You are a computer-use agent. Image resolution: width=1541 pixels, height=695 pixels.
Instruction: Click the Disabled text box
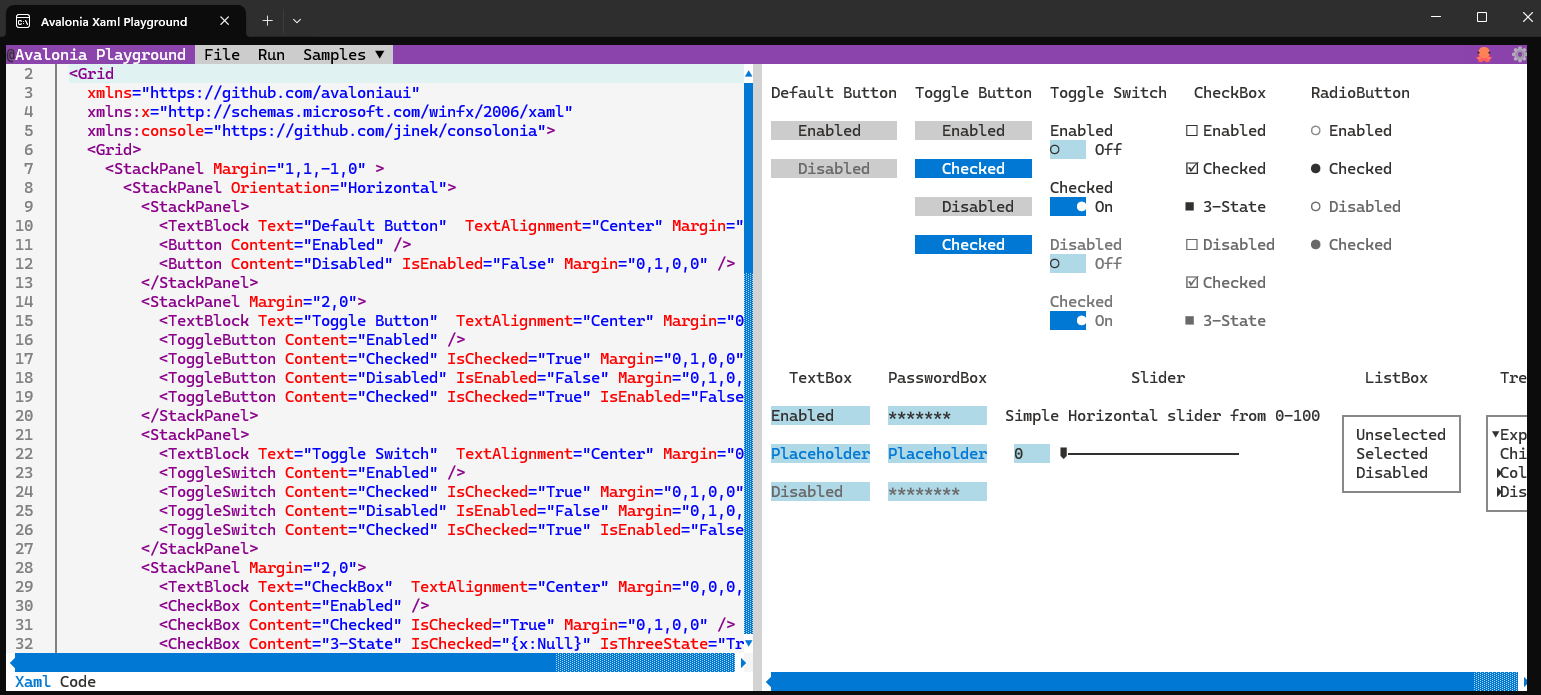820,492
